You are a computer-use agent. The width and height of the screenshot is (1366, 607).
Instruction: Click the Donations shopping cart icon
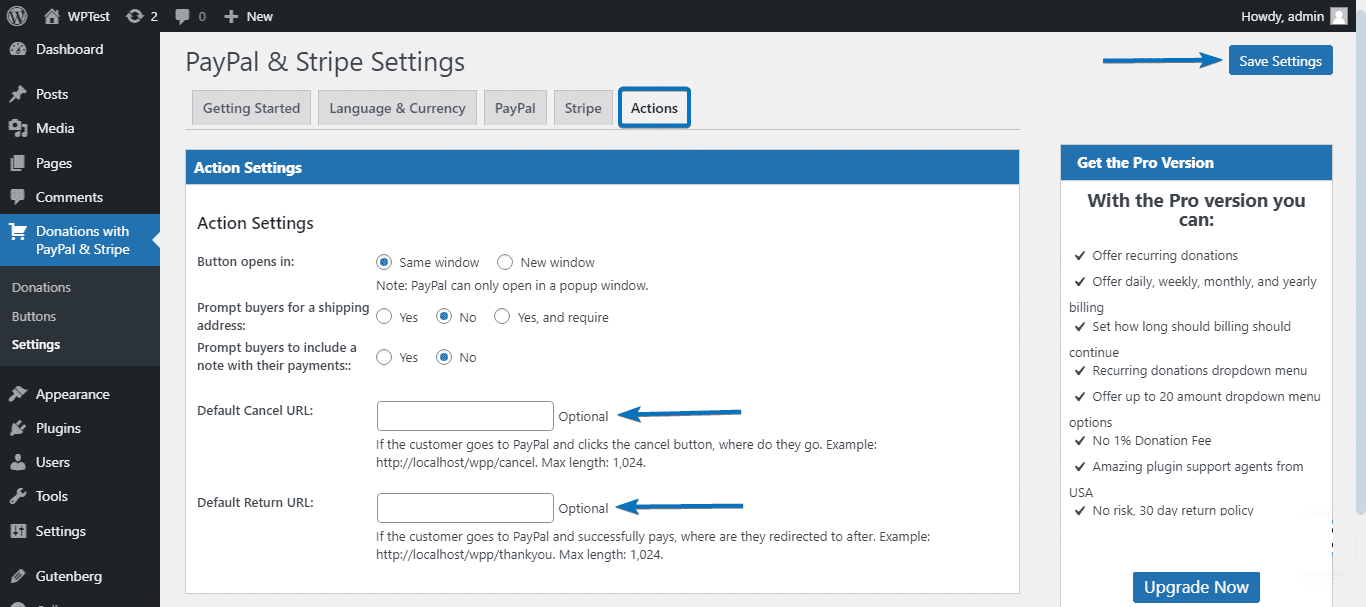[x=18, y=231]
